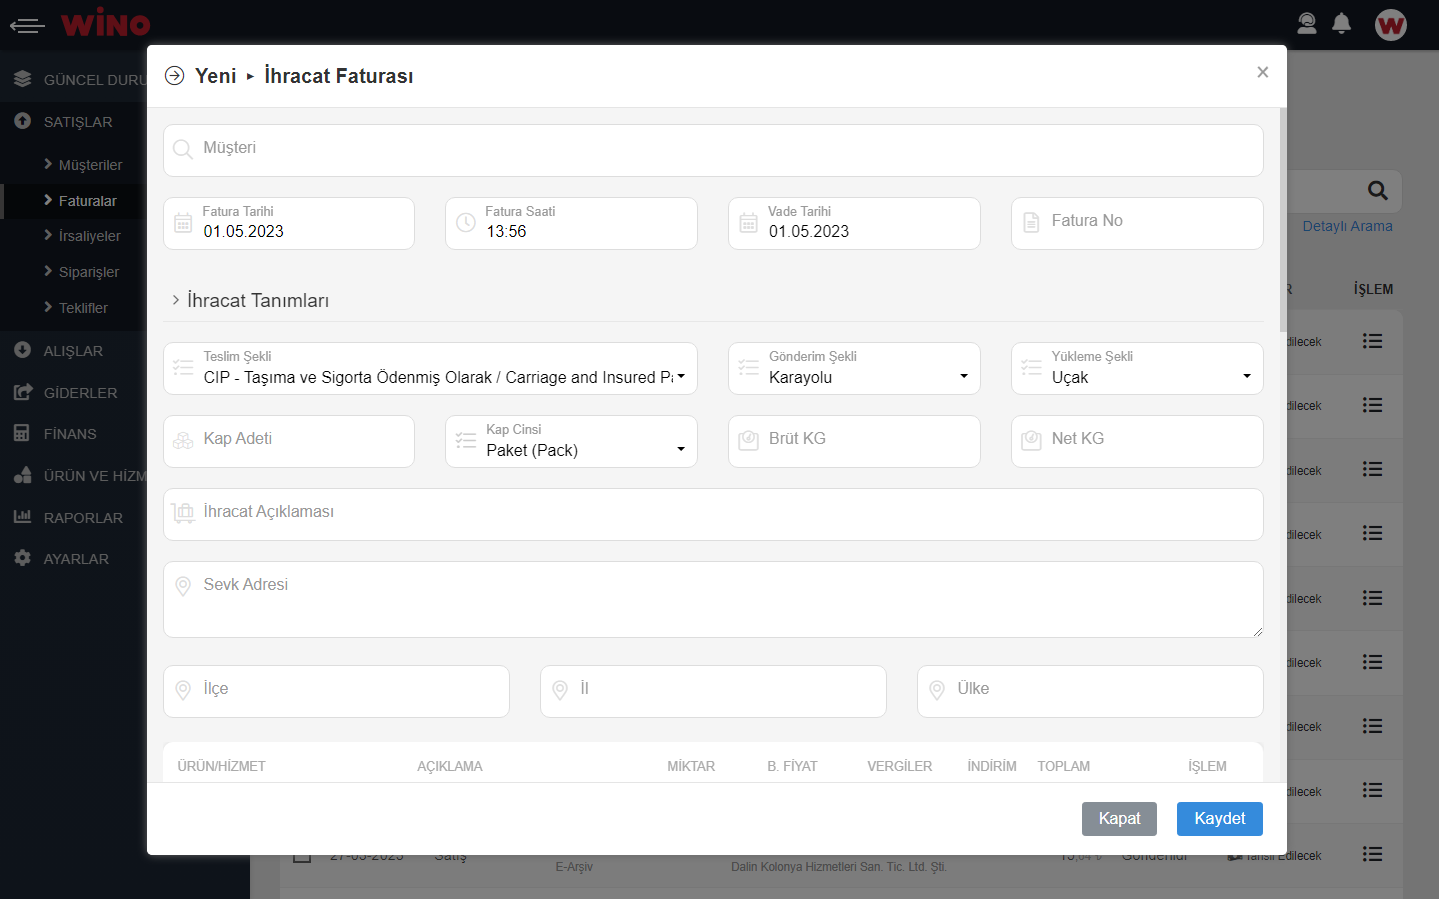
Task: Open the RAPORLAR sidebar menu
Action: pos(83,518)
